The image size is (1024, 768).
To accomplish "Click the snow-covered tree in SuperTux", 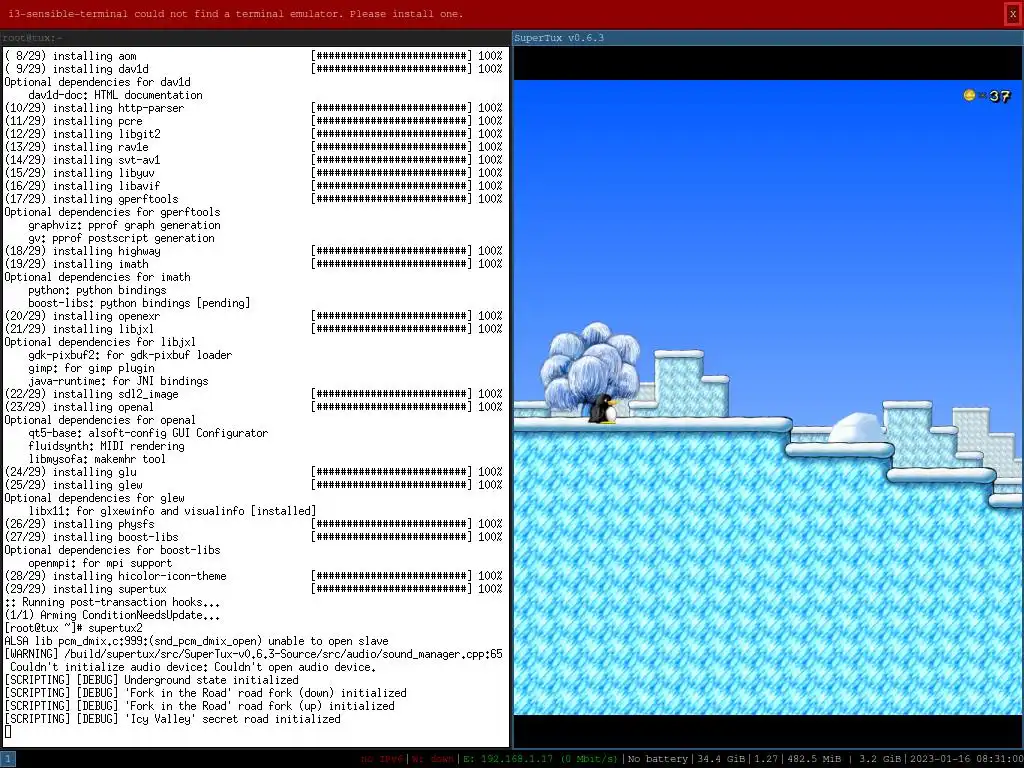I will [x=590, y=367].
